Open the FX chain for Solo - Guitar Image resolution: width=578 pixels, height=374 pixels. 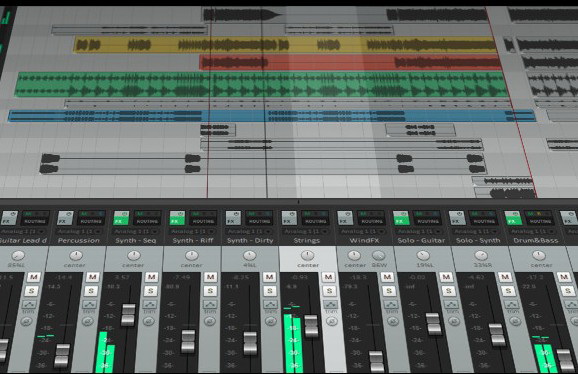click(401, 218)
